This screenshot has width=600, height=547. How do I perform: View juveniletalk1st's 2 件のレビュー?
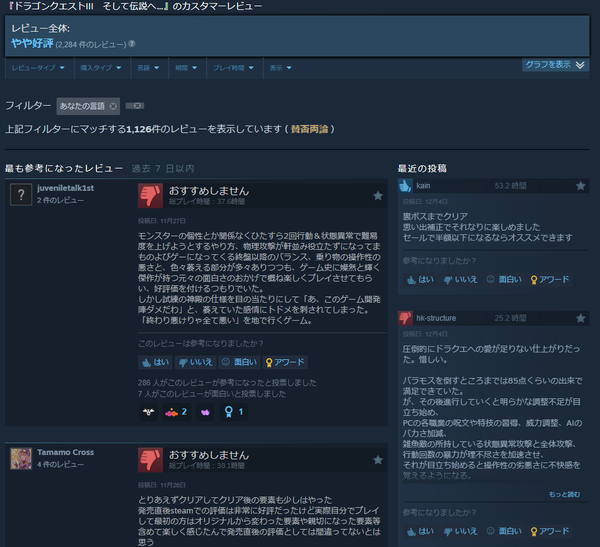tap(60, 200)
